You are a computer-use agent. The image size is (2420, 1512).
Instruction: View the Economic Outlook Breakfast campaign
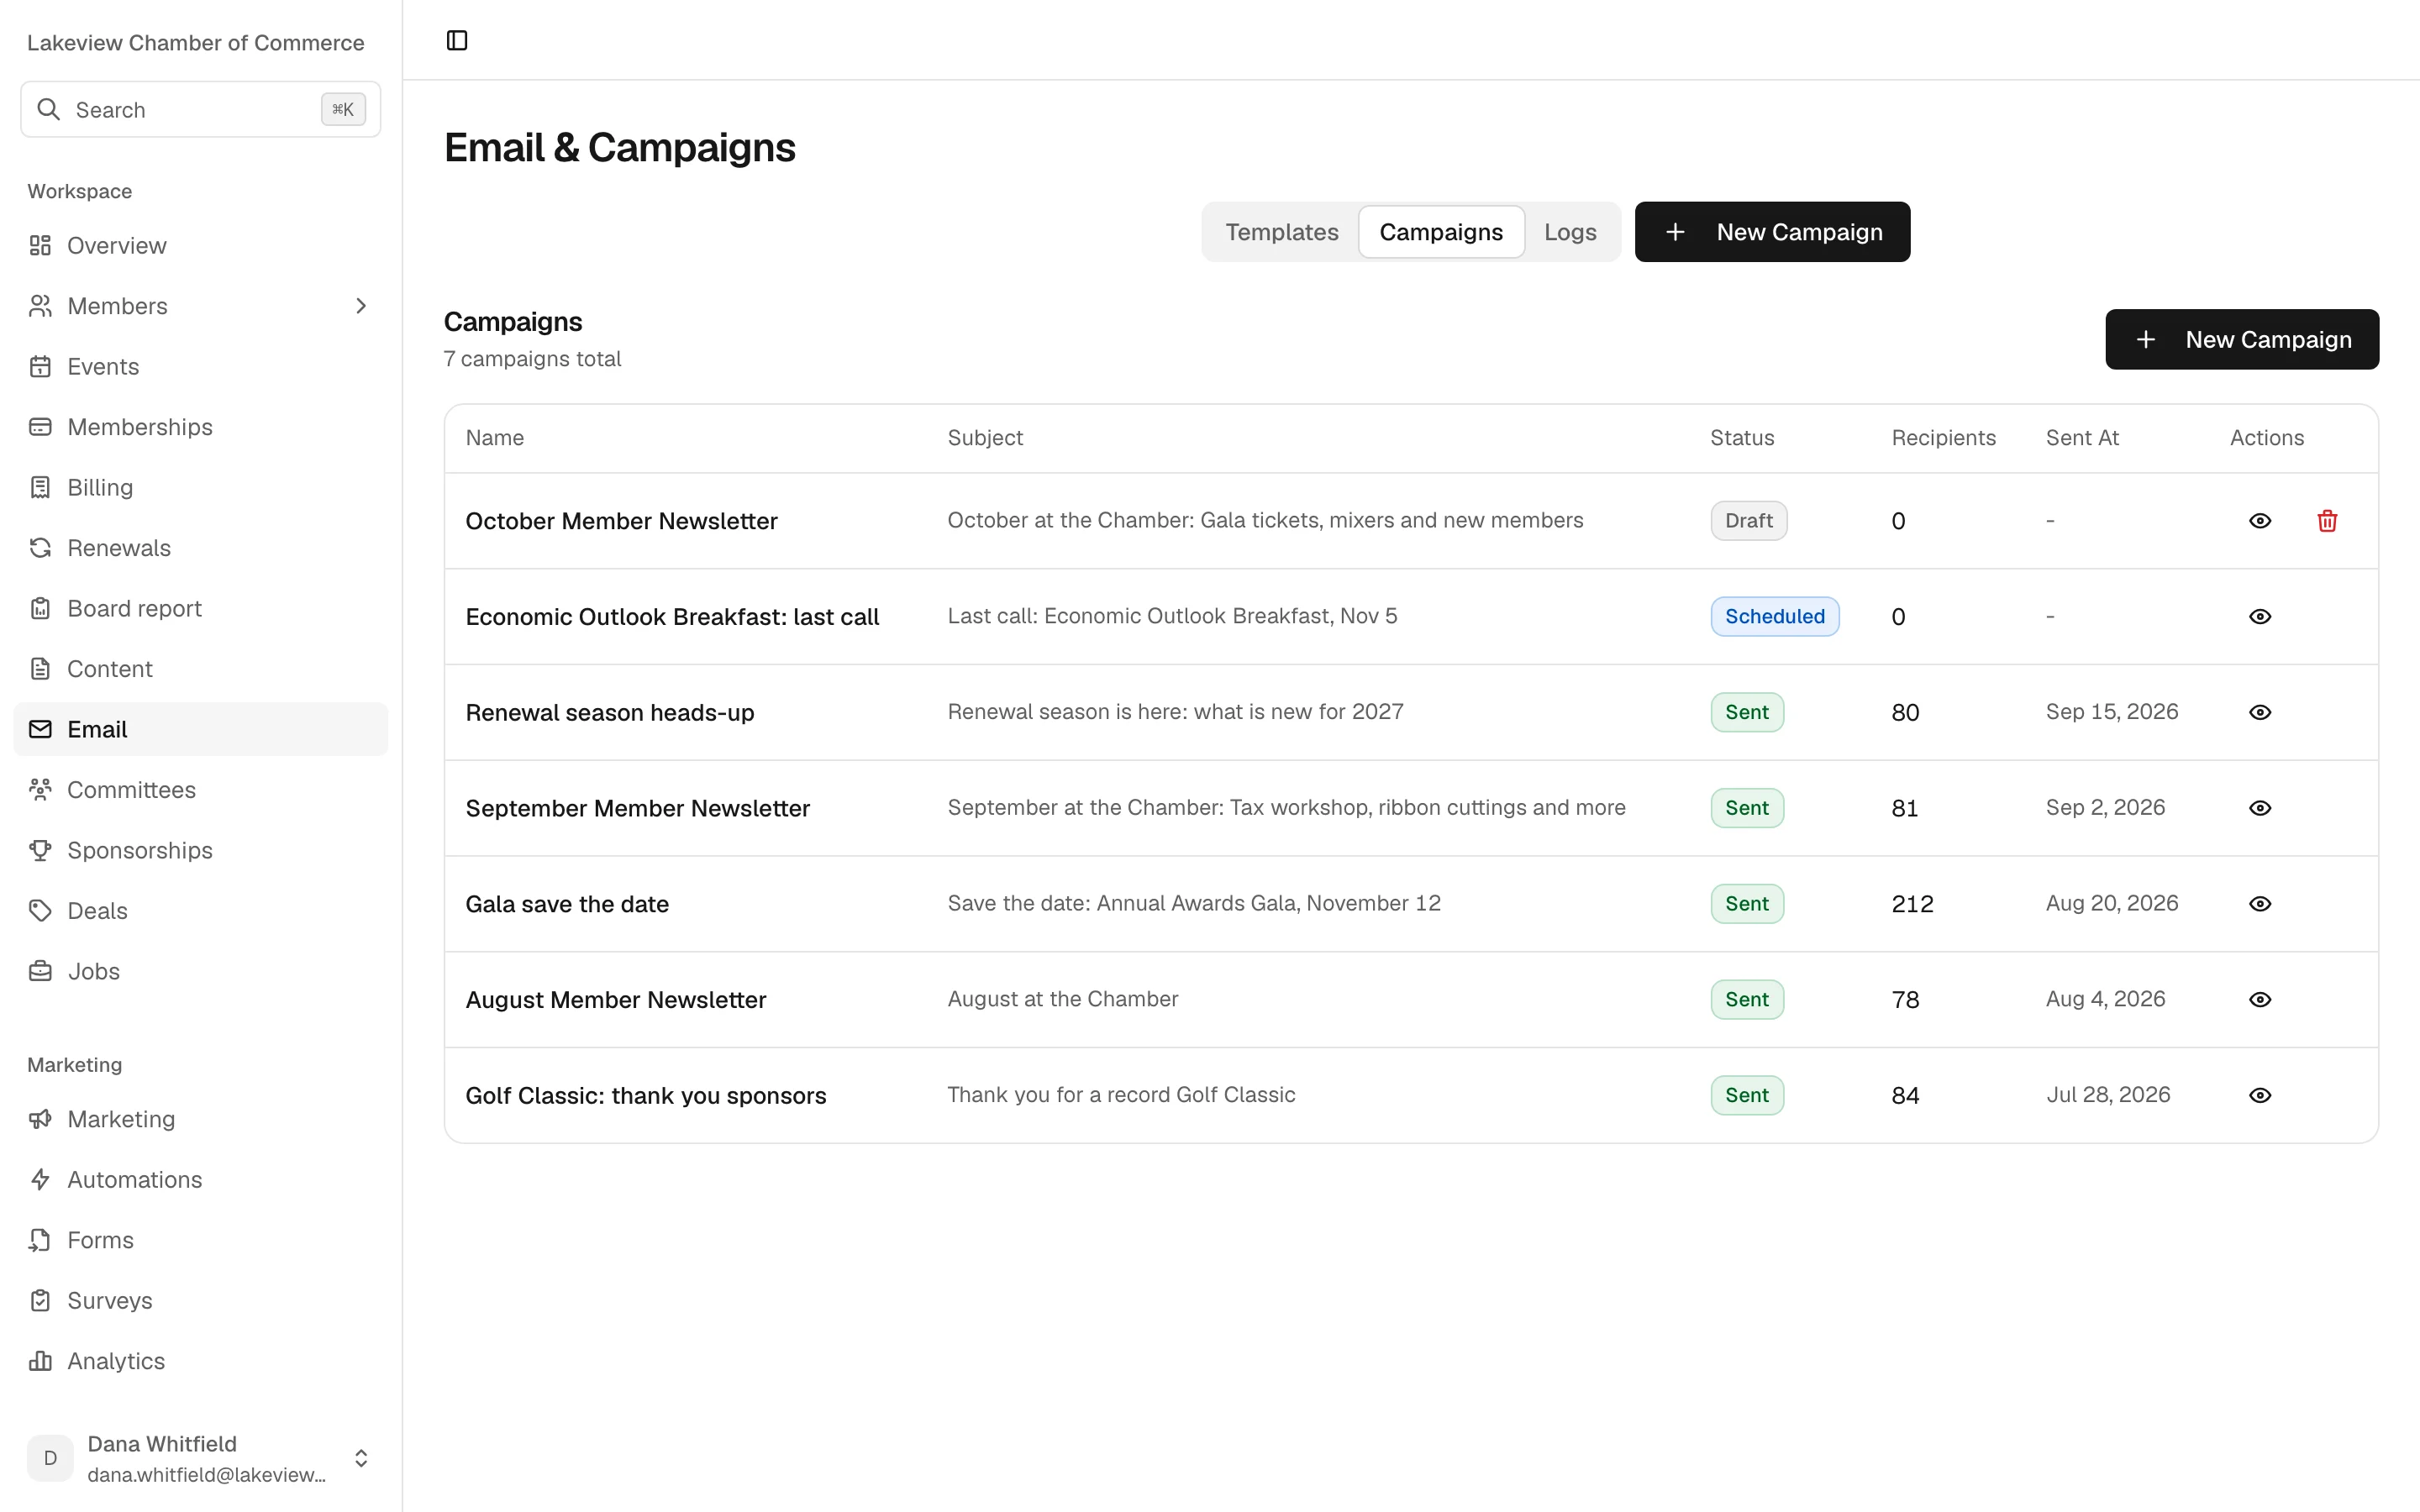[2260, 617]
